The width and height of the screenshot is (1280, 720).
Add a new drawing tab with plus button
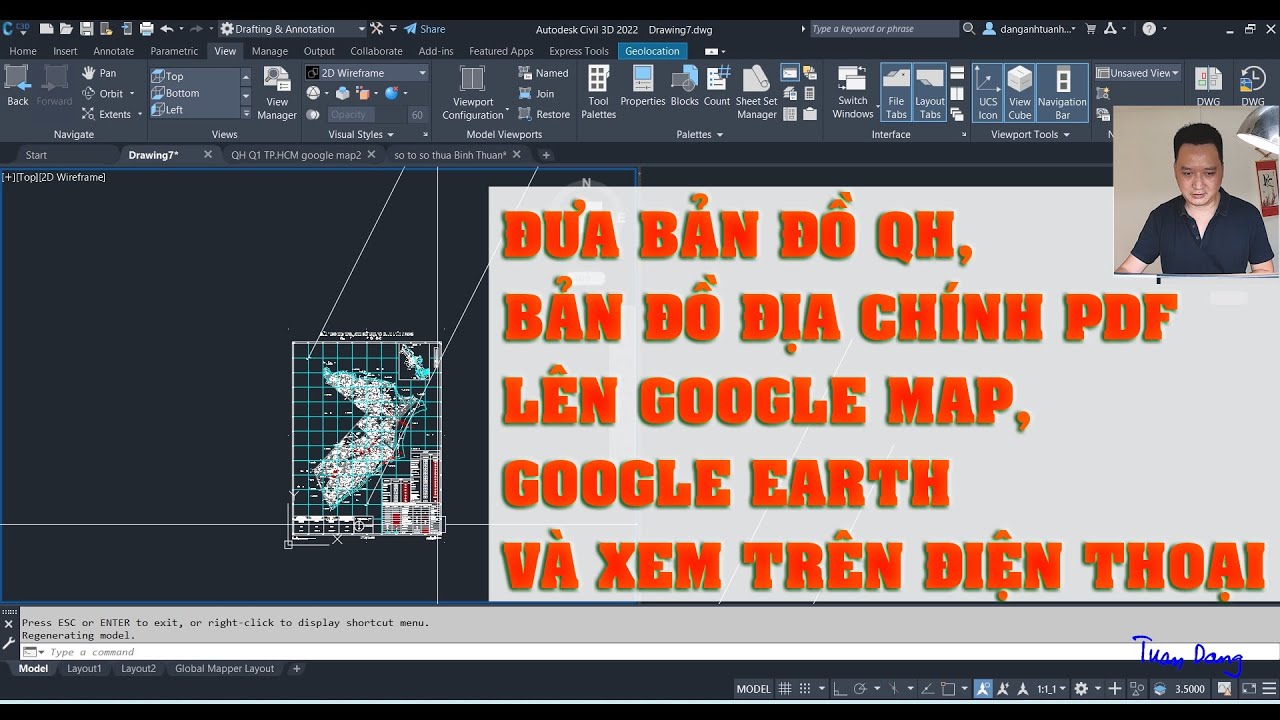point(546,155)
